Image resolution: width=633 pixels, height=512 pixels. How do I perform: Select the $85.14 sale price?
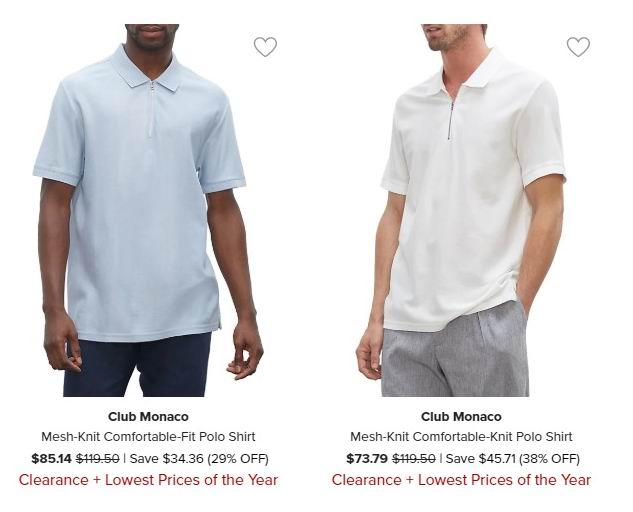pyautogui.click(x=51, y=459)
